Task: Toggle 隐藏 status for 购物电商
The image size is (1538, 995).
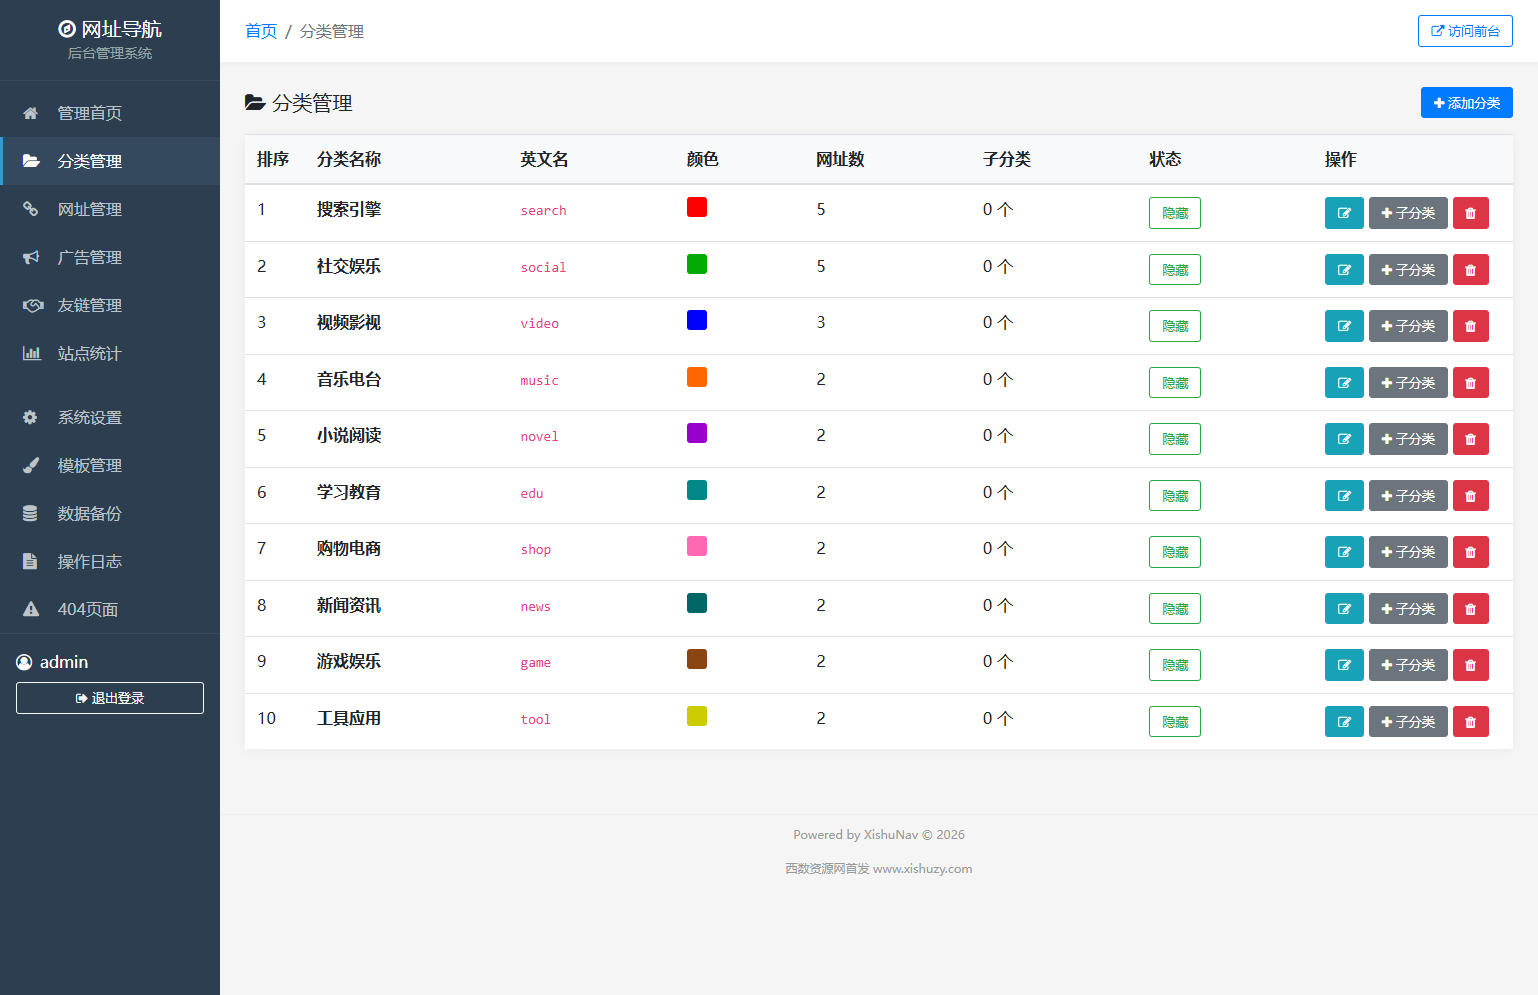Action: point(1175,552)
